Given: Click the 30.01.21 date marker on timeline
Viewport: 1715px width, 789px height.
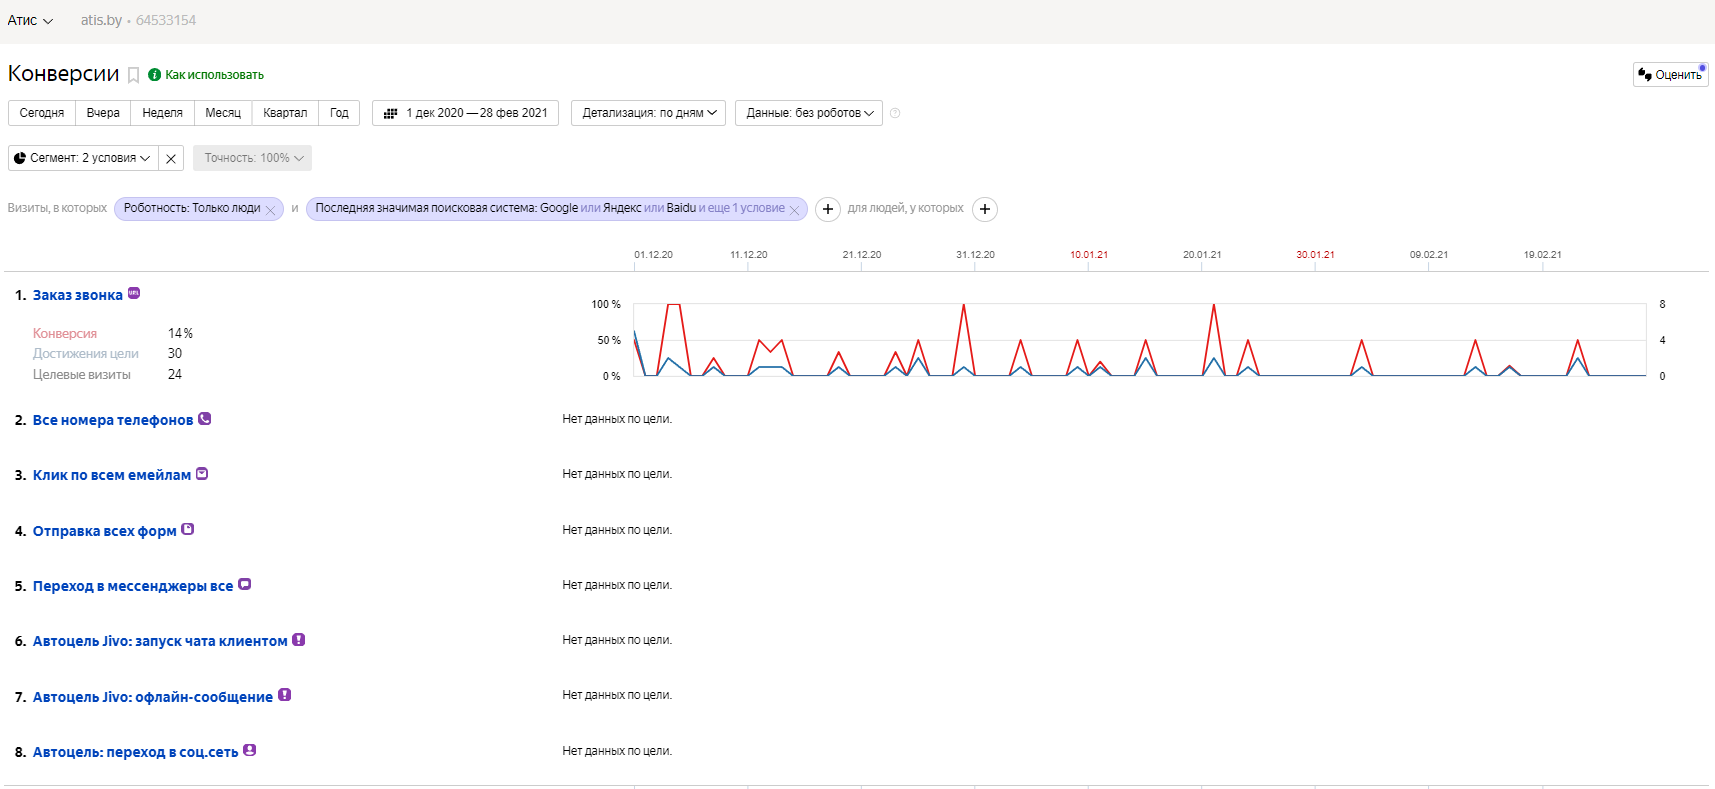Looking at the screenshot, I should (1315, 255).
